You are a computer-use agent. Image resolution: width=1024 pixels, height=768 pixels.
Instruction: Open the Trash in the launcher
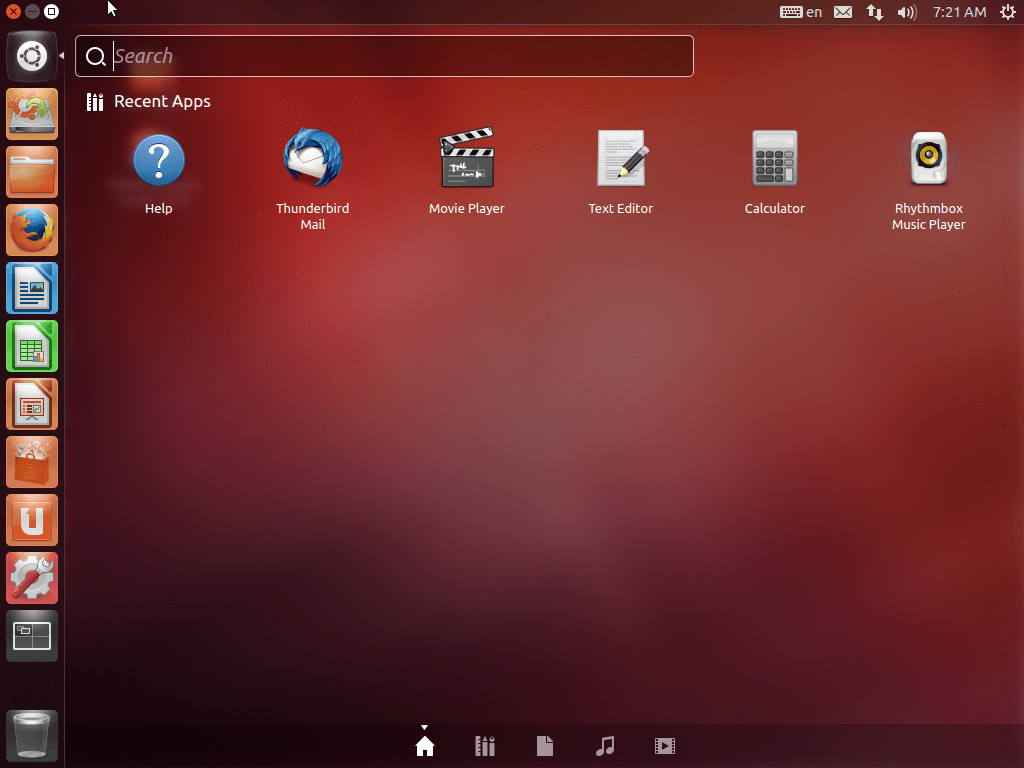[32, 736]
